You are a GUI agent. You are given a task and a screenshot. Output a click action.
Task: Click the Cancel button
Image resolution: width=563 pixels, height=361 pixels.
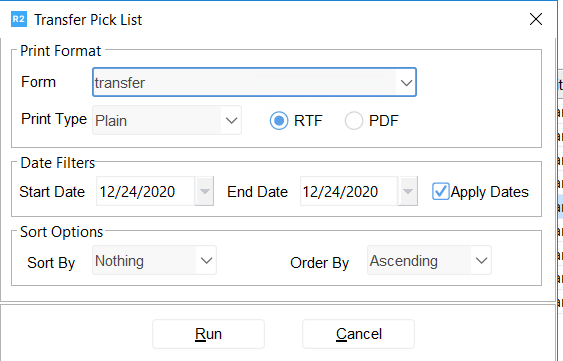click(358, 334)
